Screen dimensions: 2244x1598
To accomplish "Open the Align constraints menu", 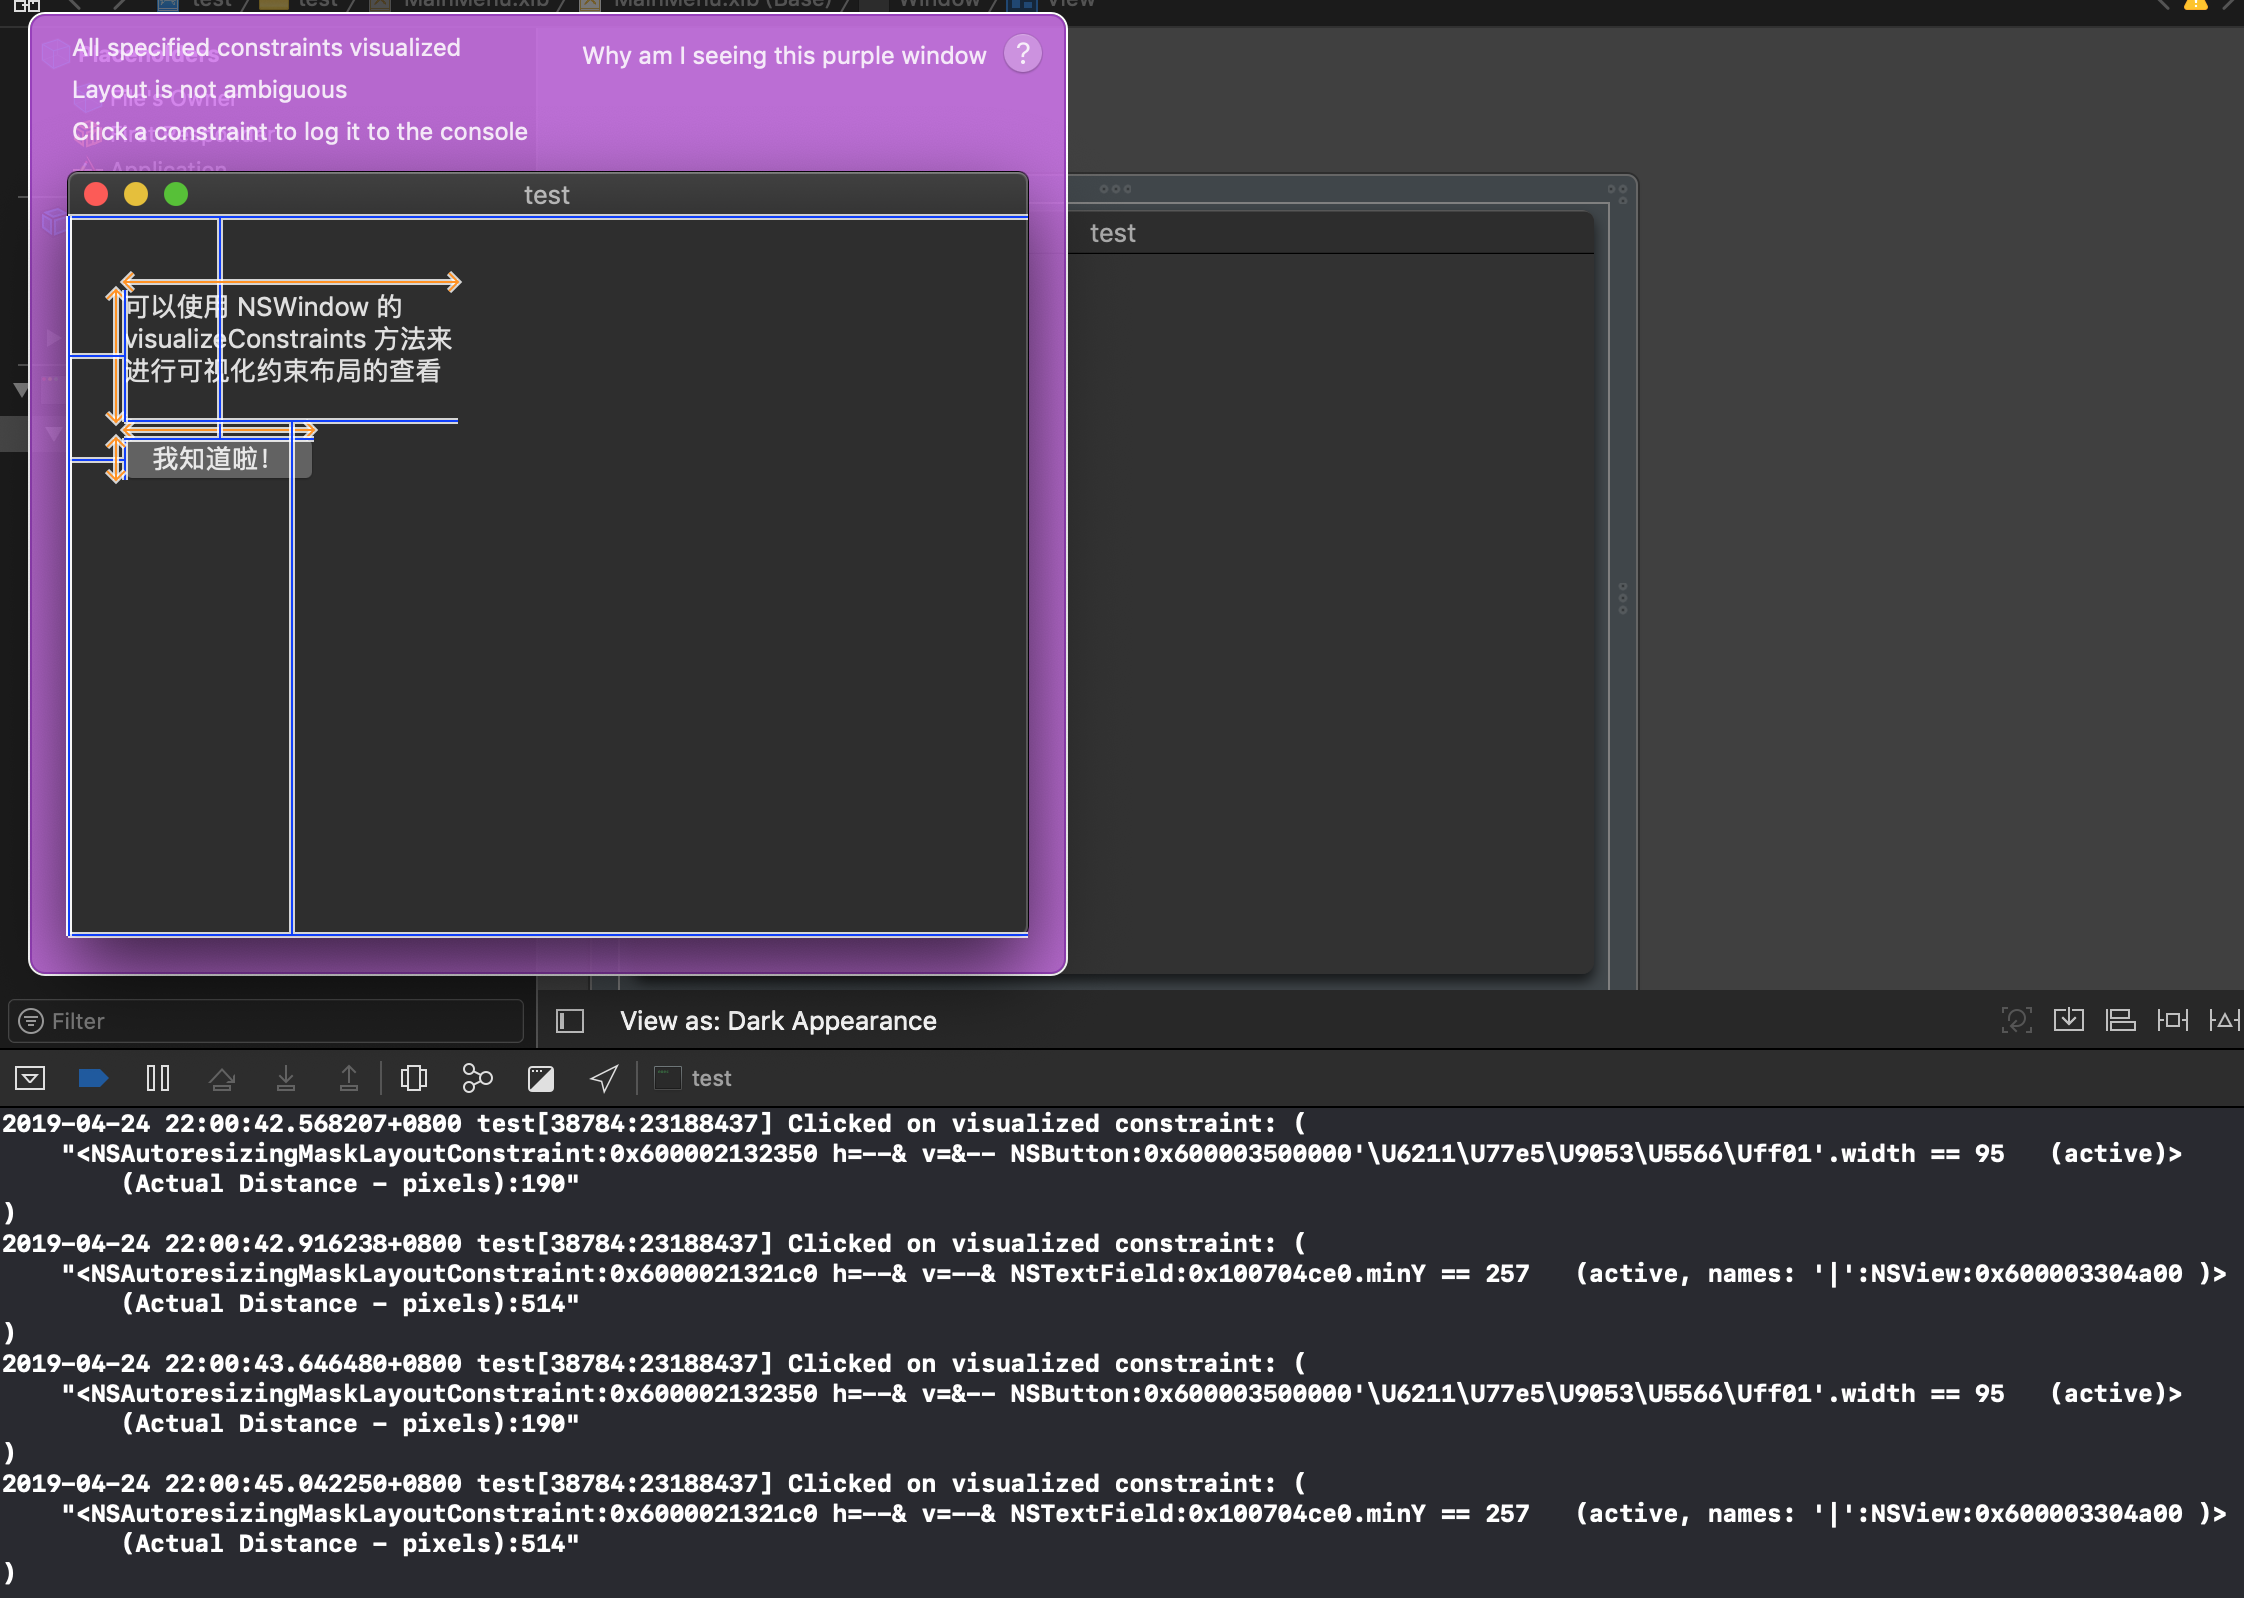I will coord(2120,1020).
